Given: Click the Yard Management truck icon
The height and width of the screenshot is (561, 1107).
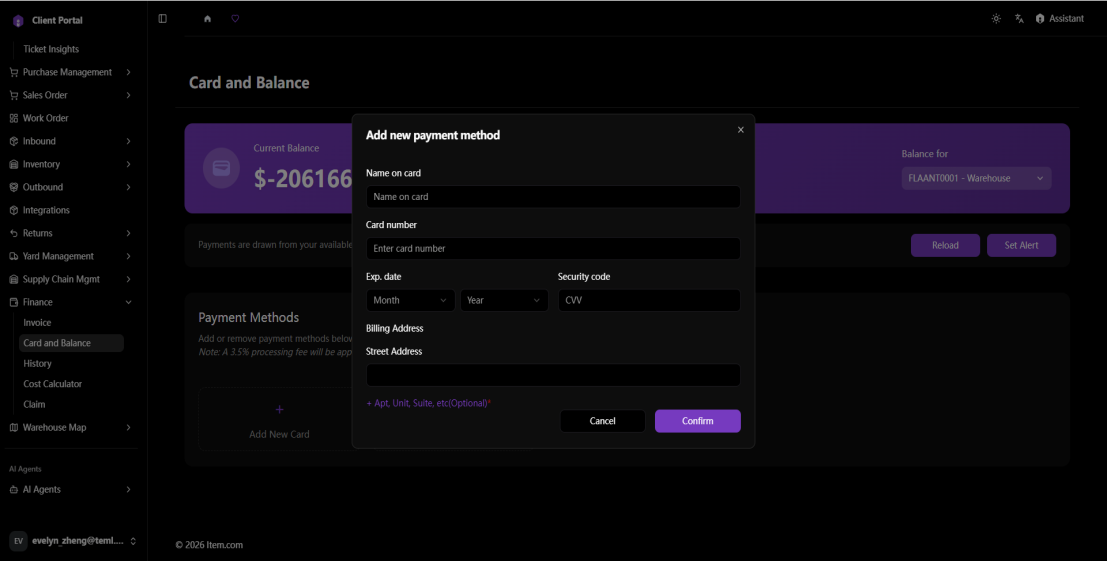Looking at the screenshot, I should (13, 256).
